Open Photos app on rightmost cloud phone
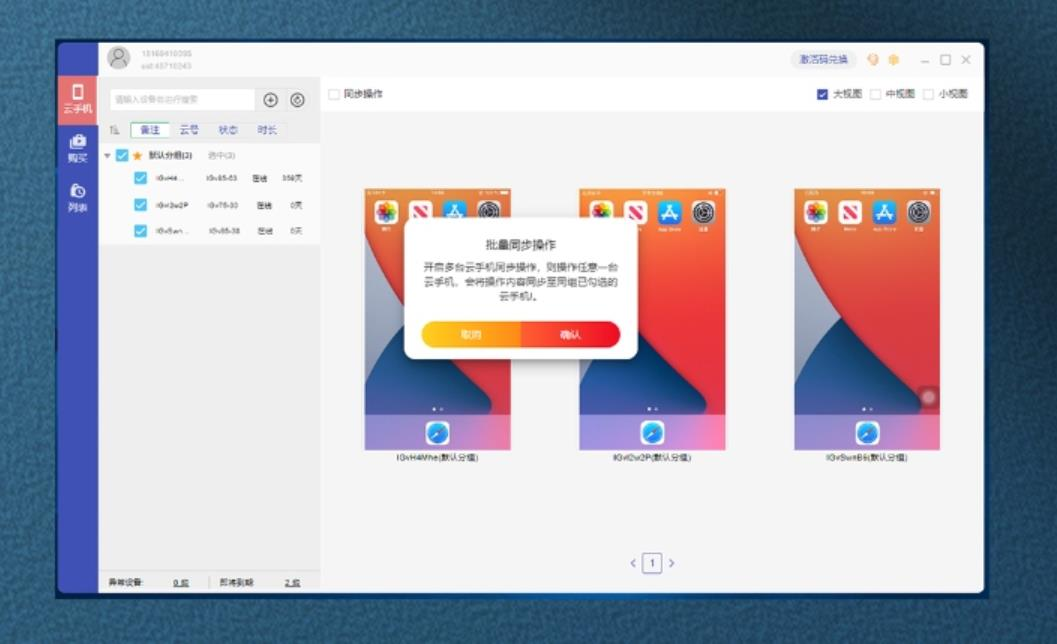This screenshot has width=1057, height=644. tap(816, 212)
